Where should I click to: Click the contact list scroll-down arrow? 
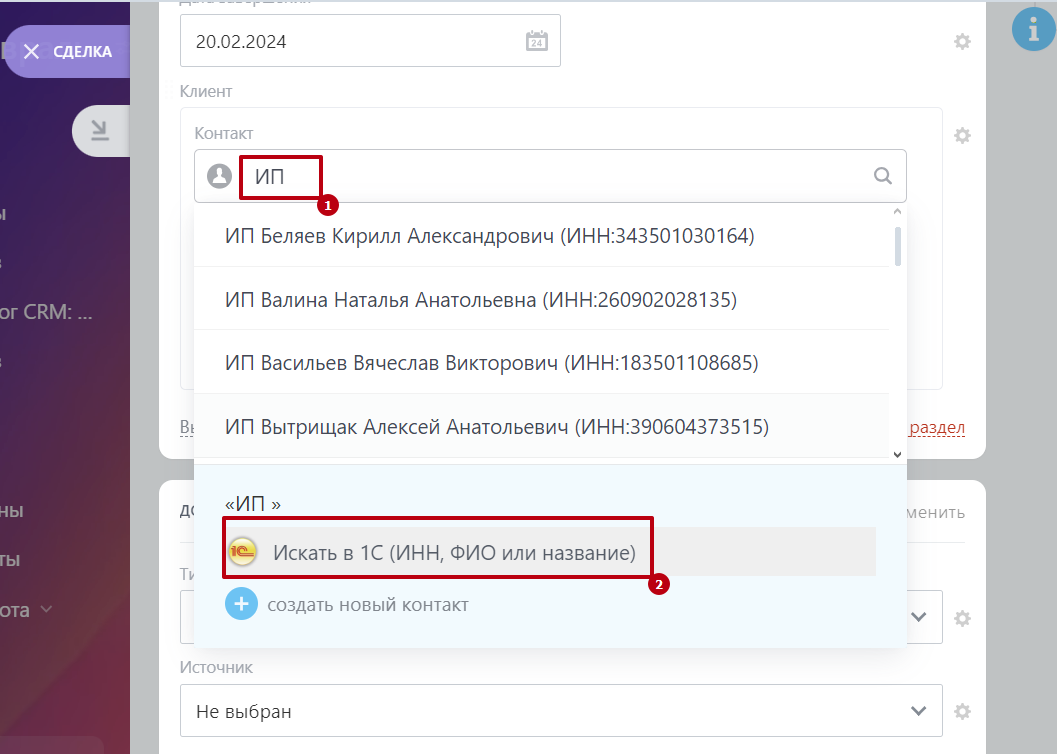[x=897, y=453]
